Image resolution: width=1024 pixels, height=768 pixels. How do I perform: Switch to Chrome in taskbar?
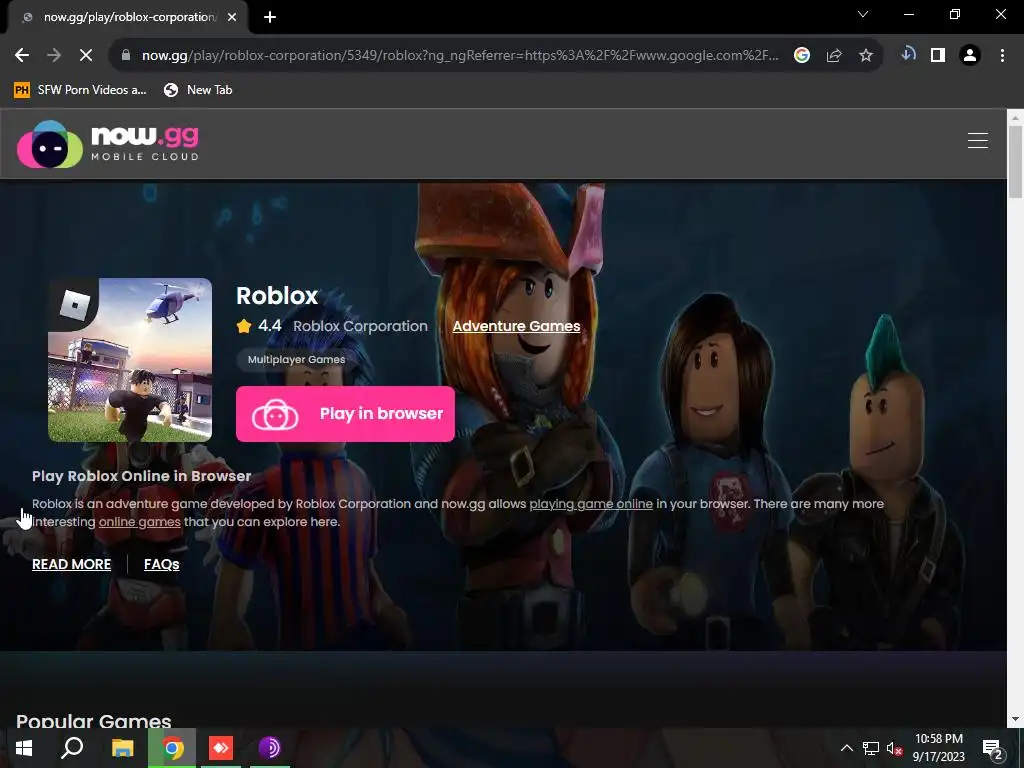click(x=172, y=748)
